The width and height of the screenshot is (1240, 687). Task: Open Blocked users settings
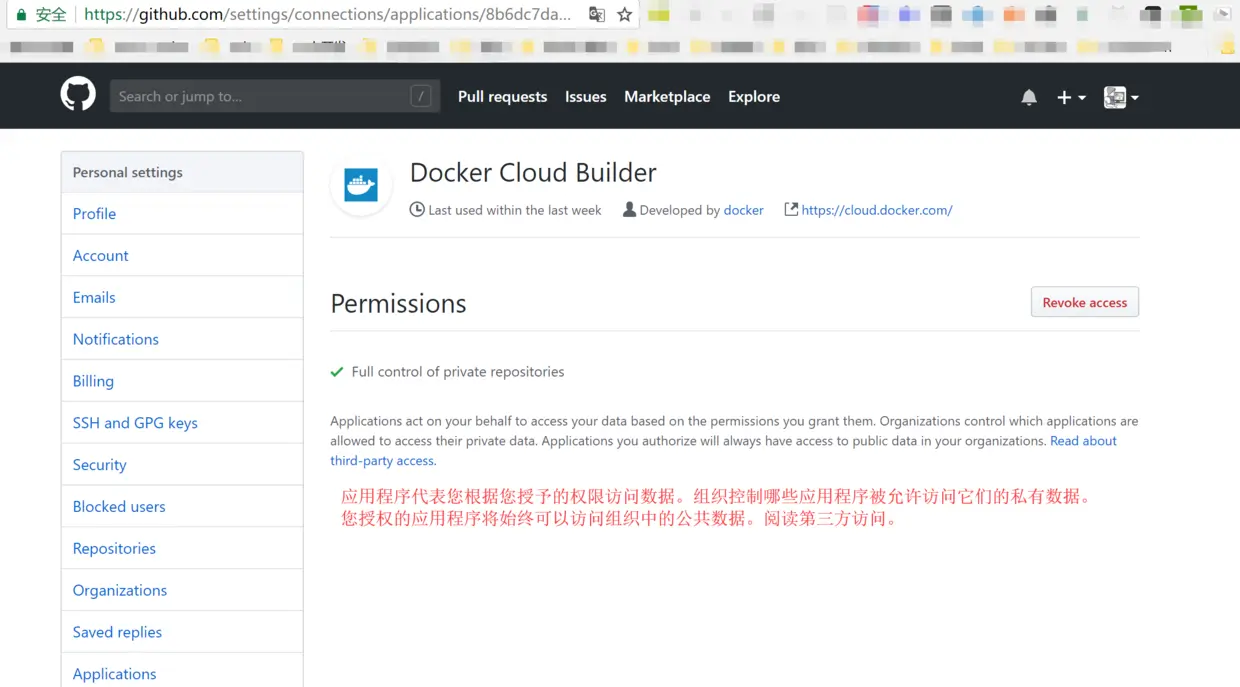(x=182, y=507)
